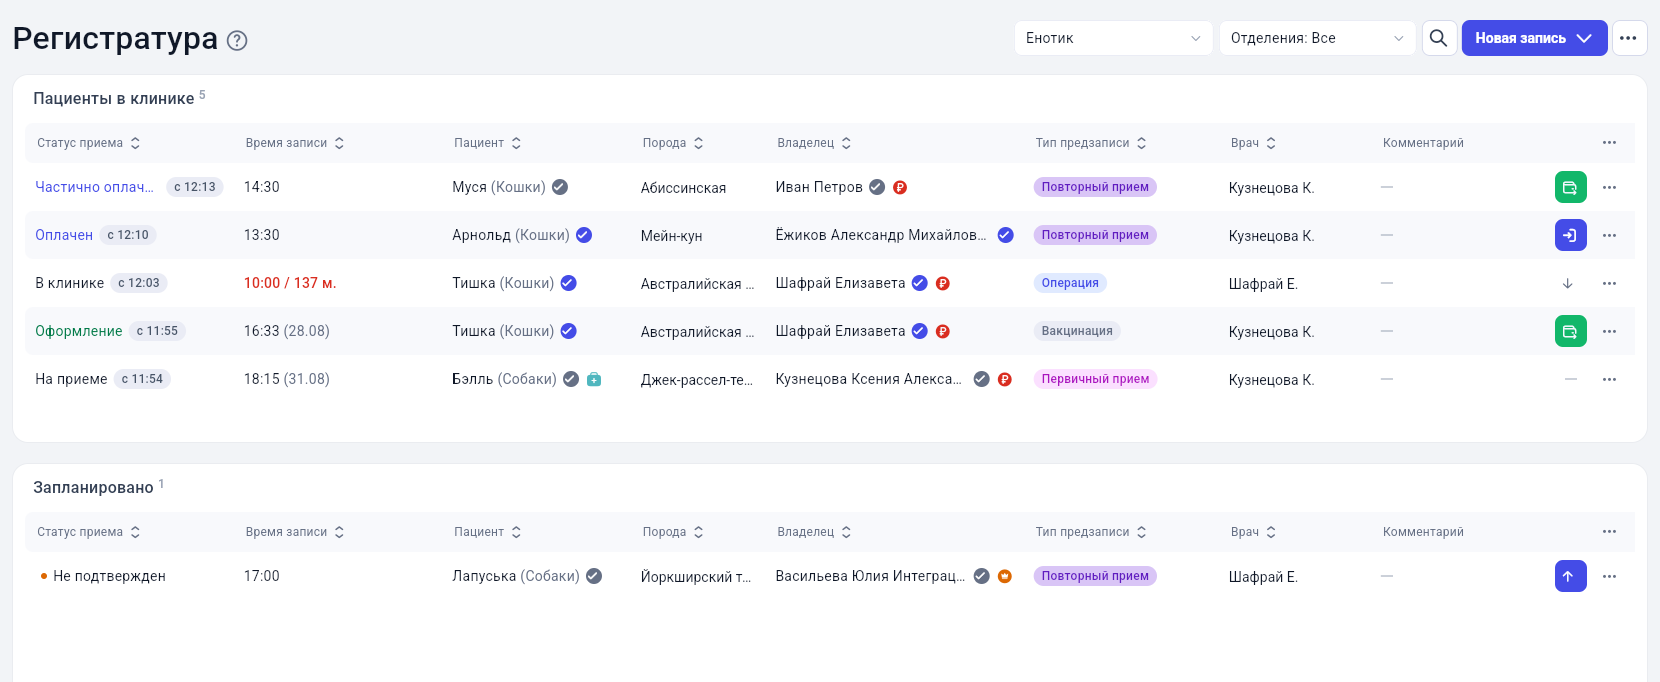Open the Оформление status link
The image size is (1660, 682).
[78, 331]
